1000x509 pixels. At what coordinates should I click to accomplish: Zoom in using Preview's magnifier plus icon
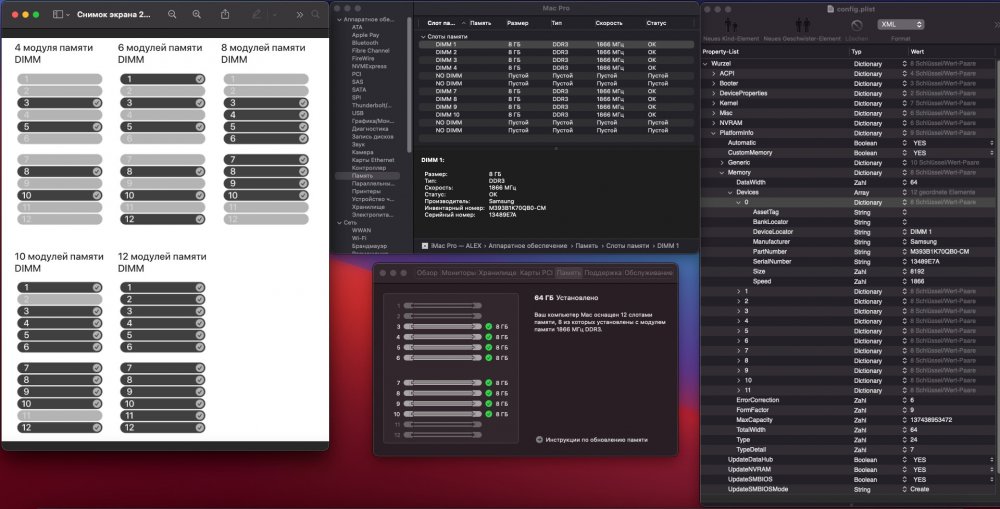(196, 14)
